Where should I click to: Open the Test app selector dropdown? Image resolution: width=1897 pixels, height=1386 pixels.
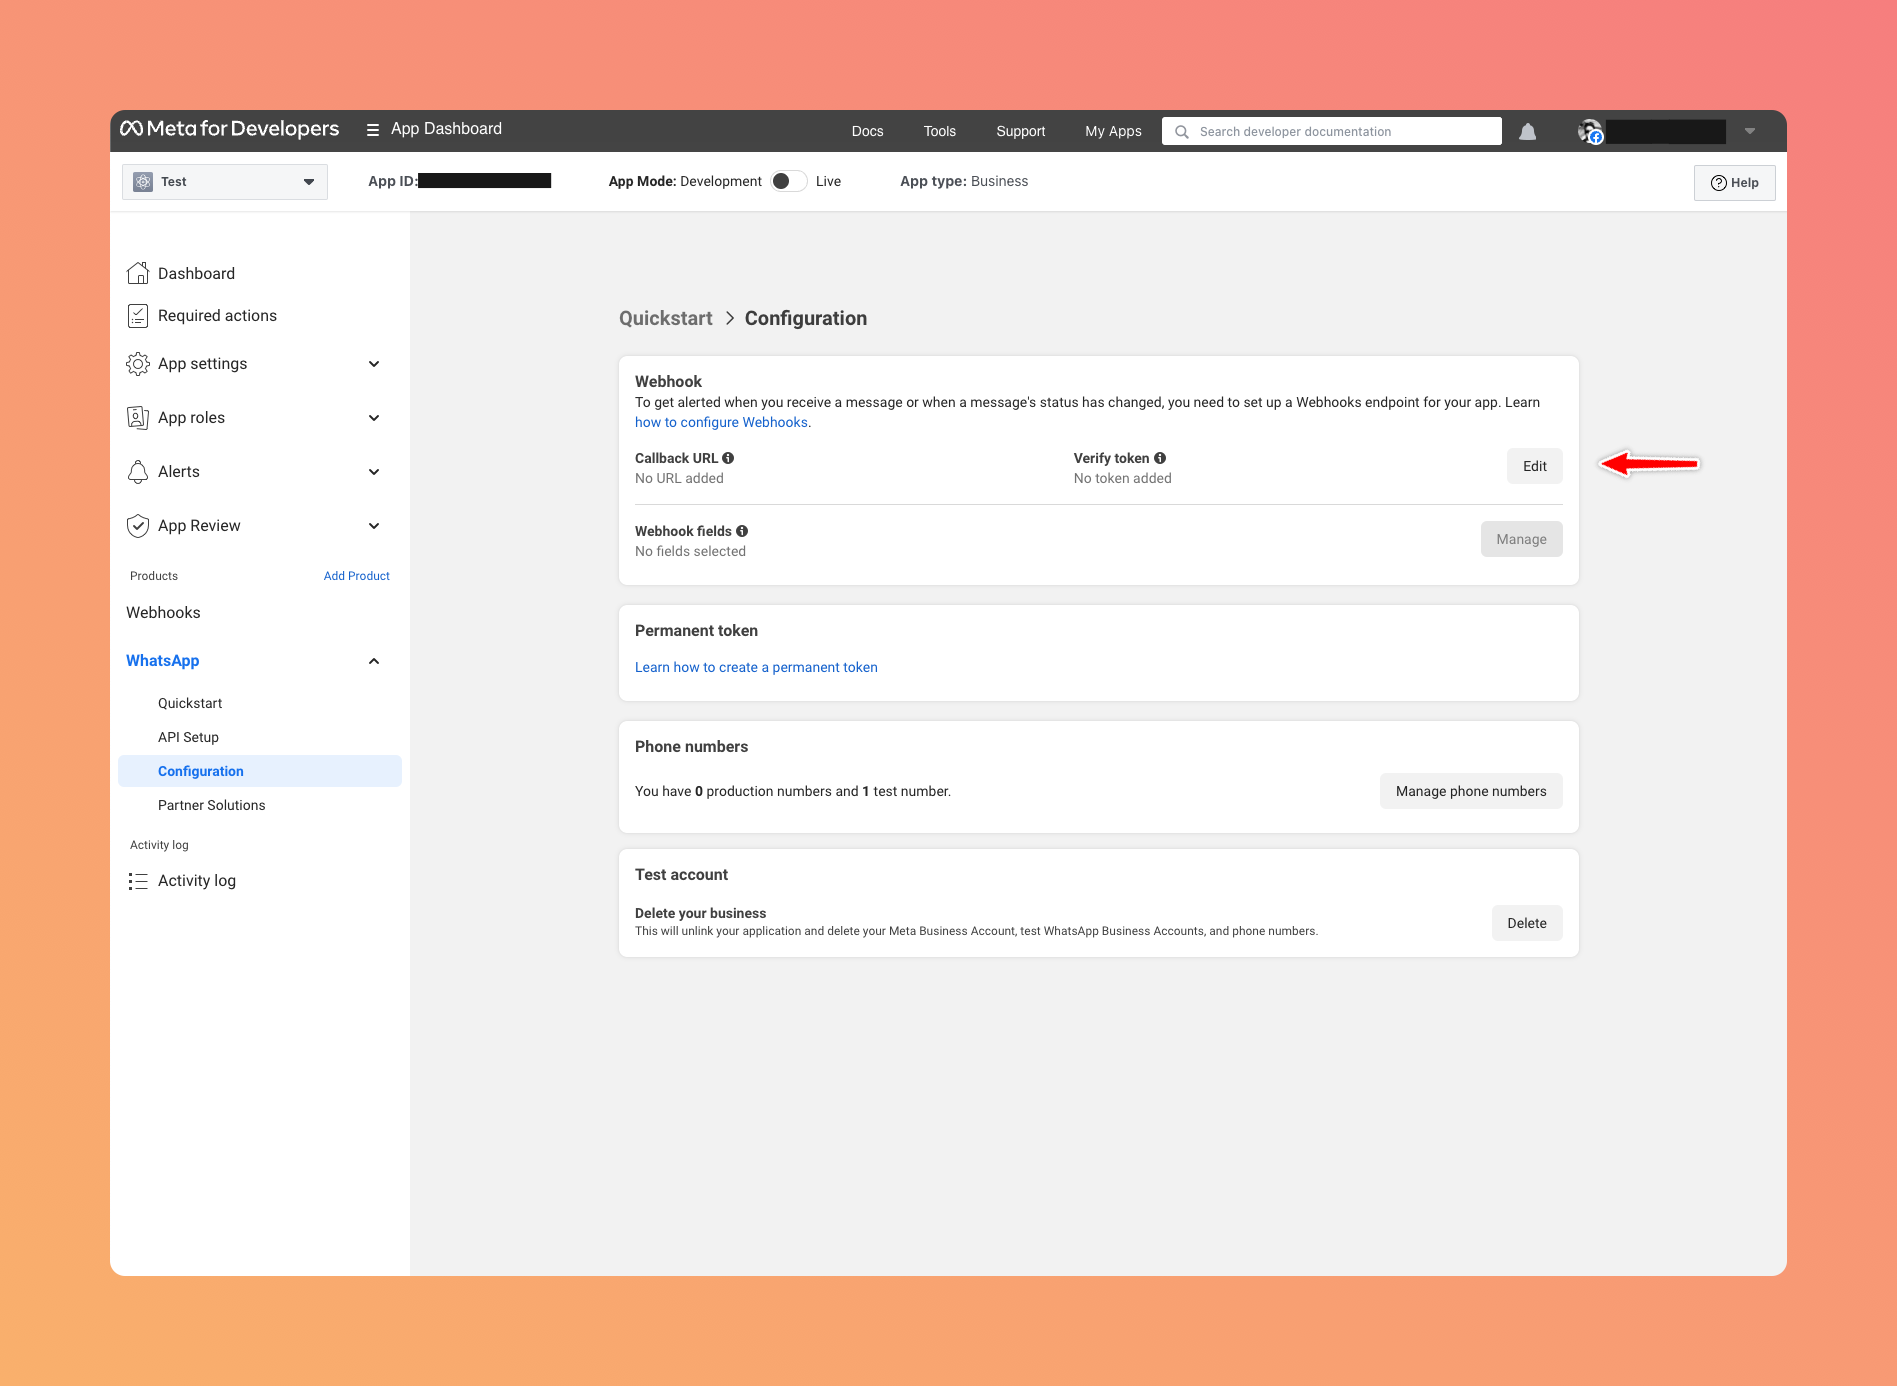click(x=225, y=182)
